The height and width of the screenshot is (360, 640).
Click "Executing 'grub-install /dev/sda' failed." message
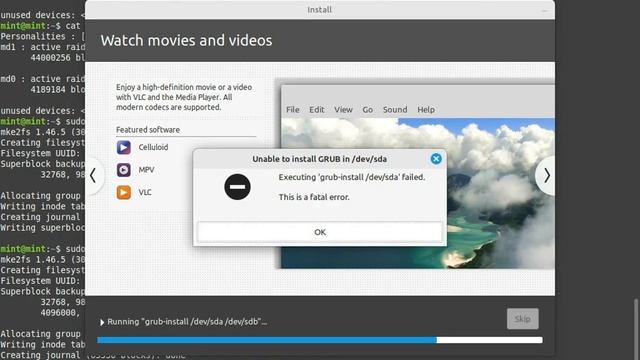[x=352, y=177]
